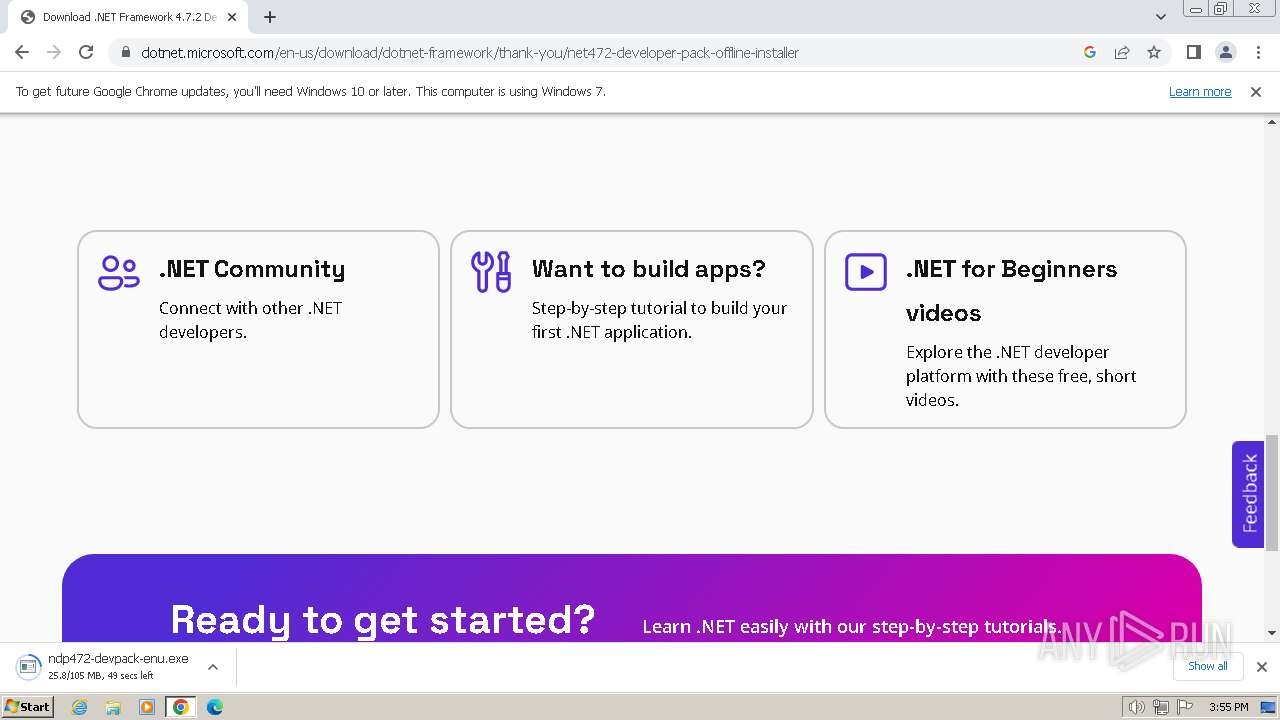This screenshot has height=720, width=1280.
Task: Share this page icon
Action: [x=1122, y=52]
